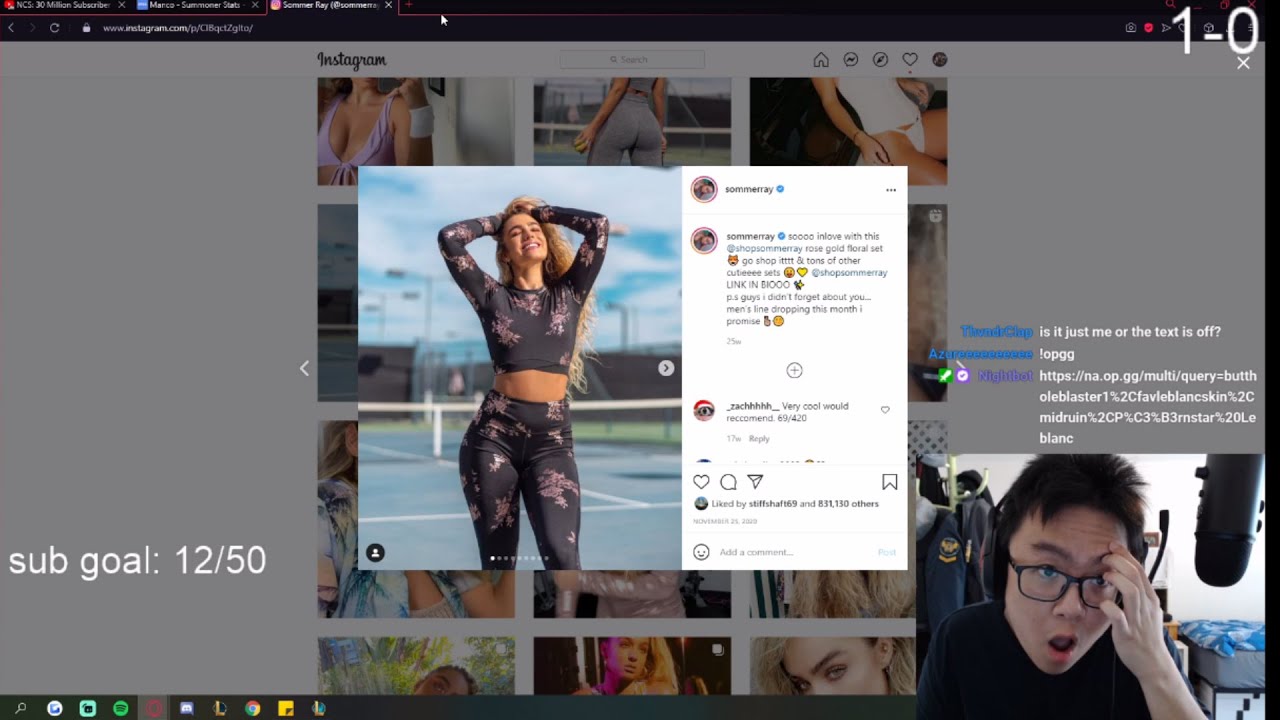Reply to _zachhhhh_ comment
Image resolution: width=1280 pixels, height=720 pixels.
(x=759, y=439)
